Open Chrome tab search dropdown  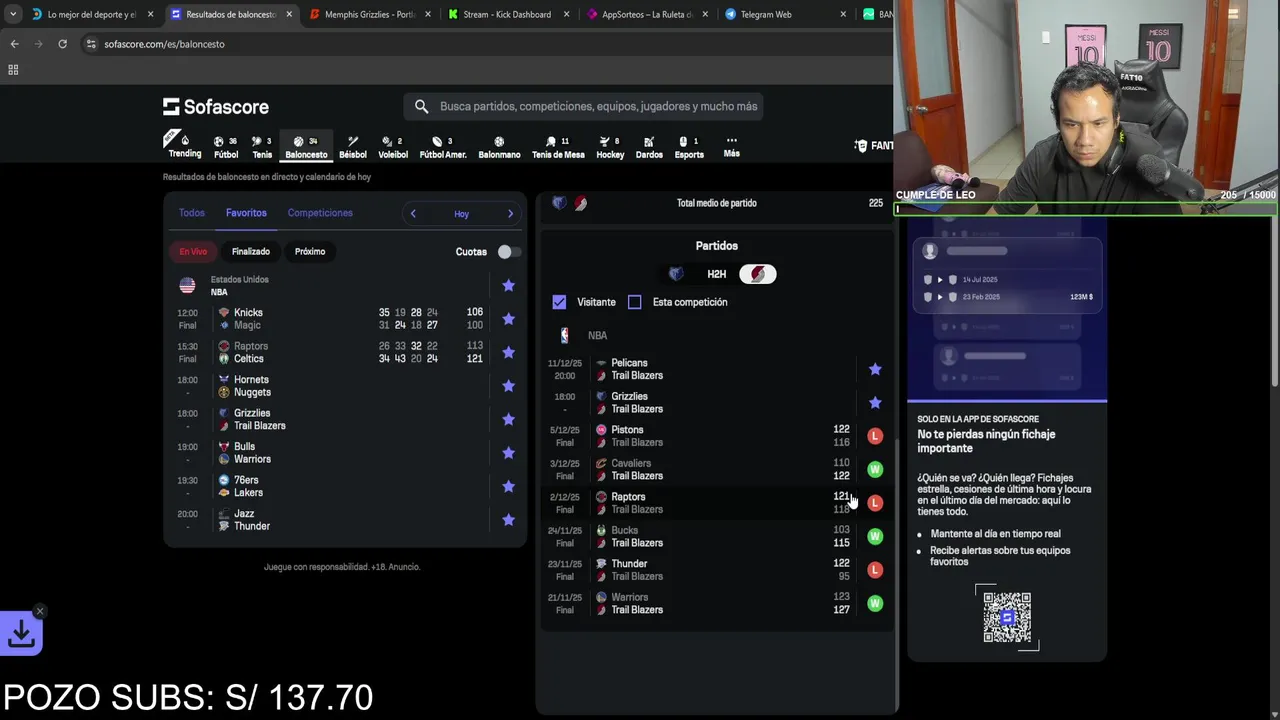12,14
